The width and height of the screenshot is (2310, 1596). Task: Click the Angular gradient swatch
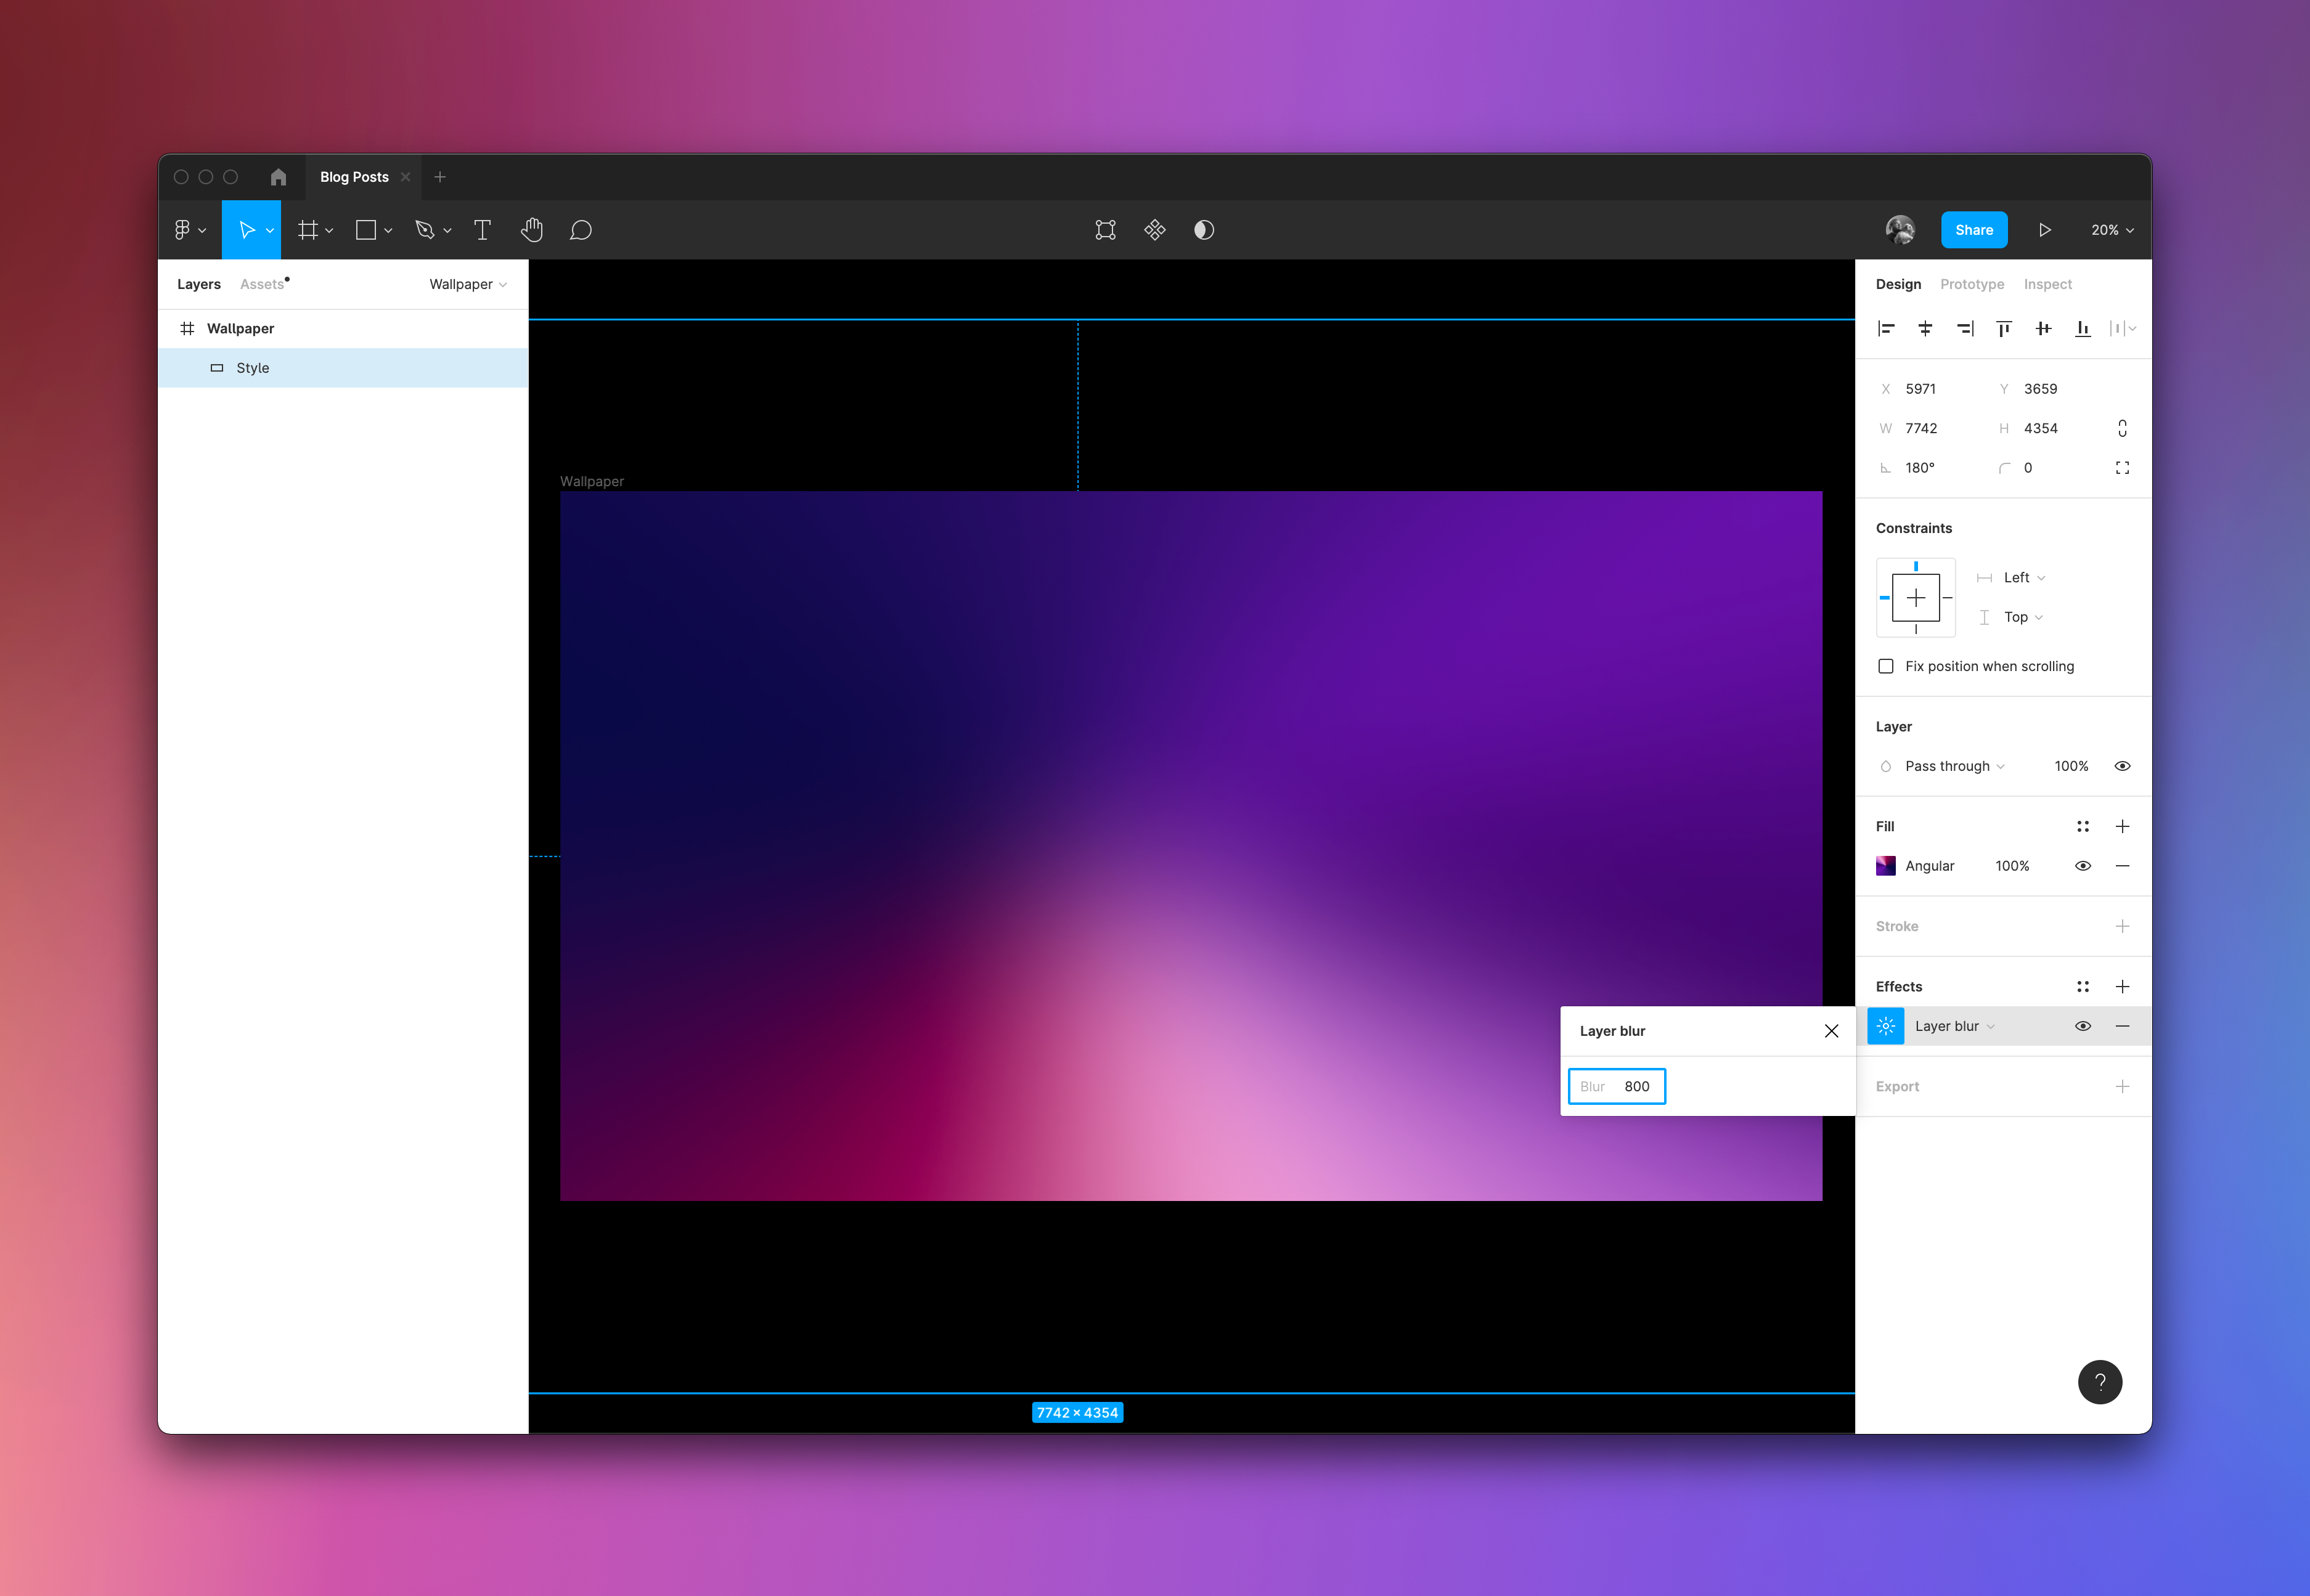1885,865
